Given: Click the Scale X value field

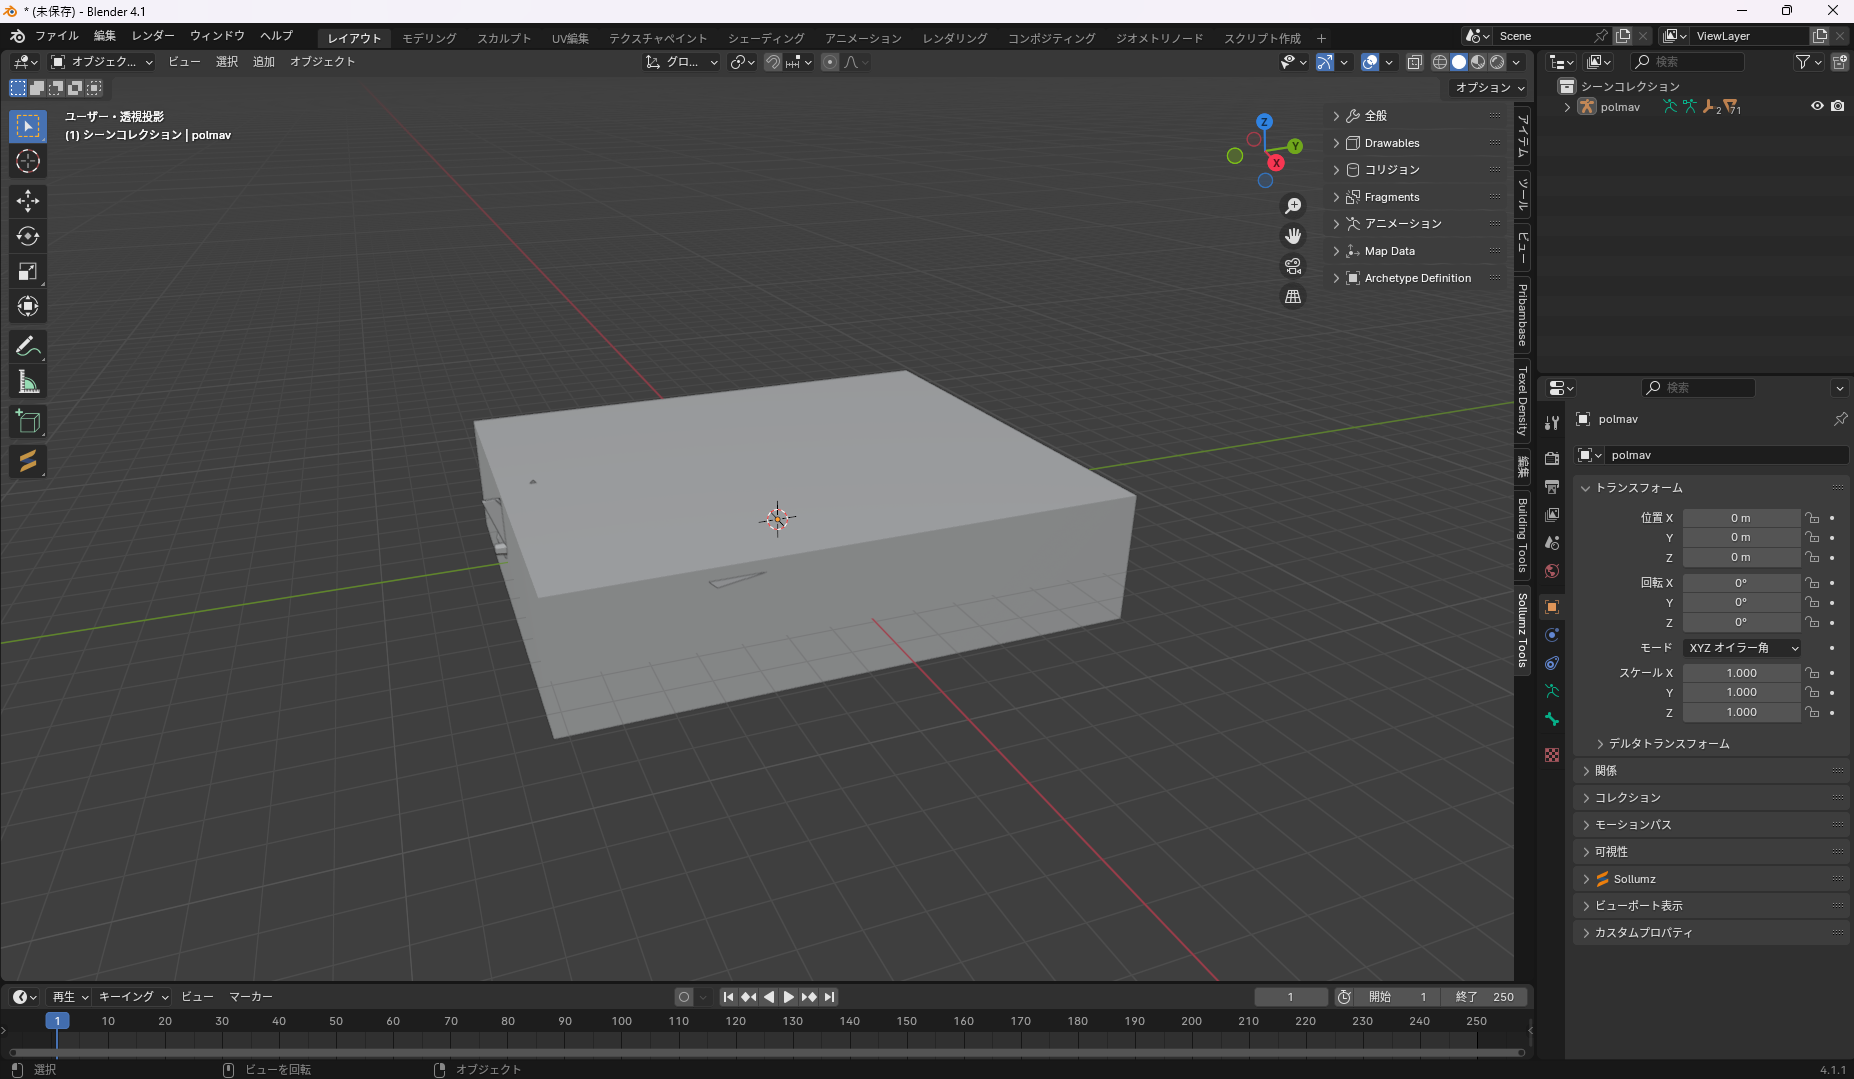Looking at the screenshot, I should click(1741, 673).
